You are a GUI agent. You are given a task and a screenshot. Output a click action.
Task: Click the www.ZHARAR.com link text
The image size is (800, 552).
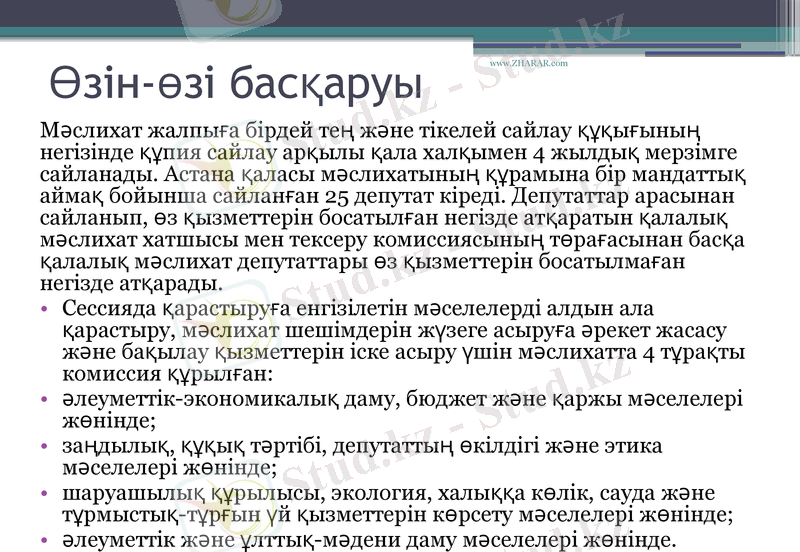(x=529, y=63)
